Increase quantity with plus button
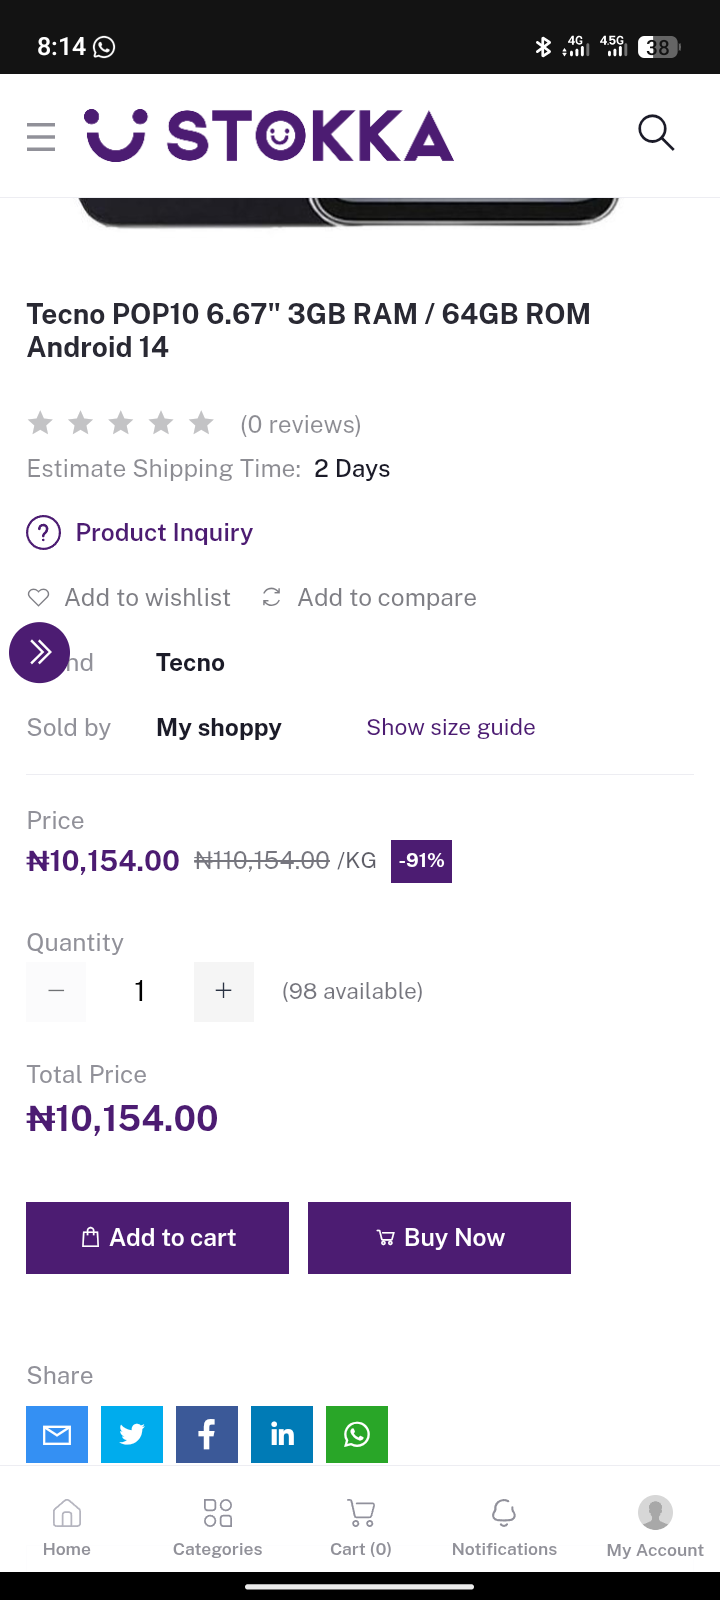The width and height of the screenshot is (720, 1600). tap(224, 991)
